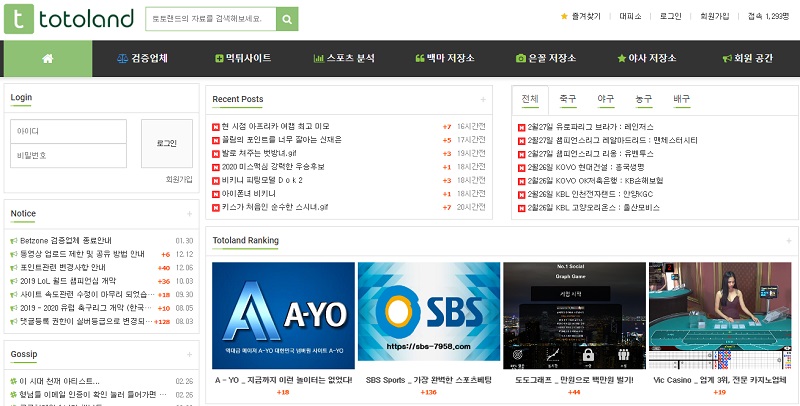This screenshot has height=406, width=800.
Task: Expand Recent Posts with plus icon
Action: pyautogui.click(x=483, y=99)
